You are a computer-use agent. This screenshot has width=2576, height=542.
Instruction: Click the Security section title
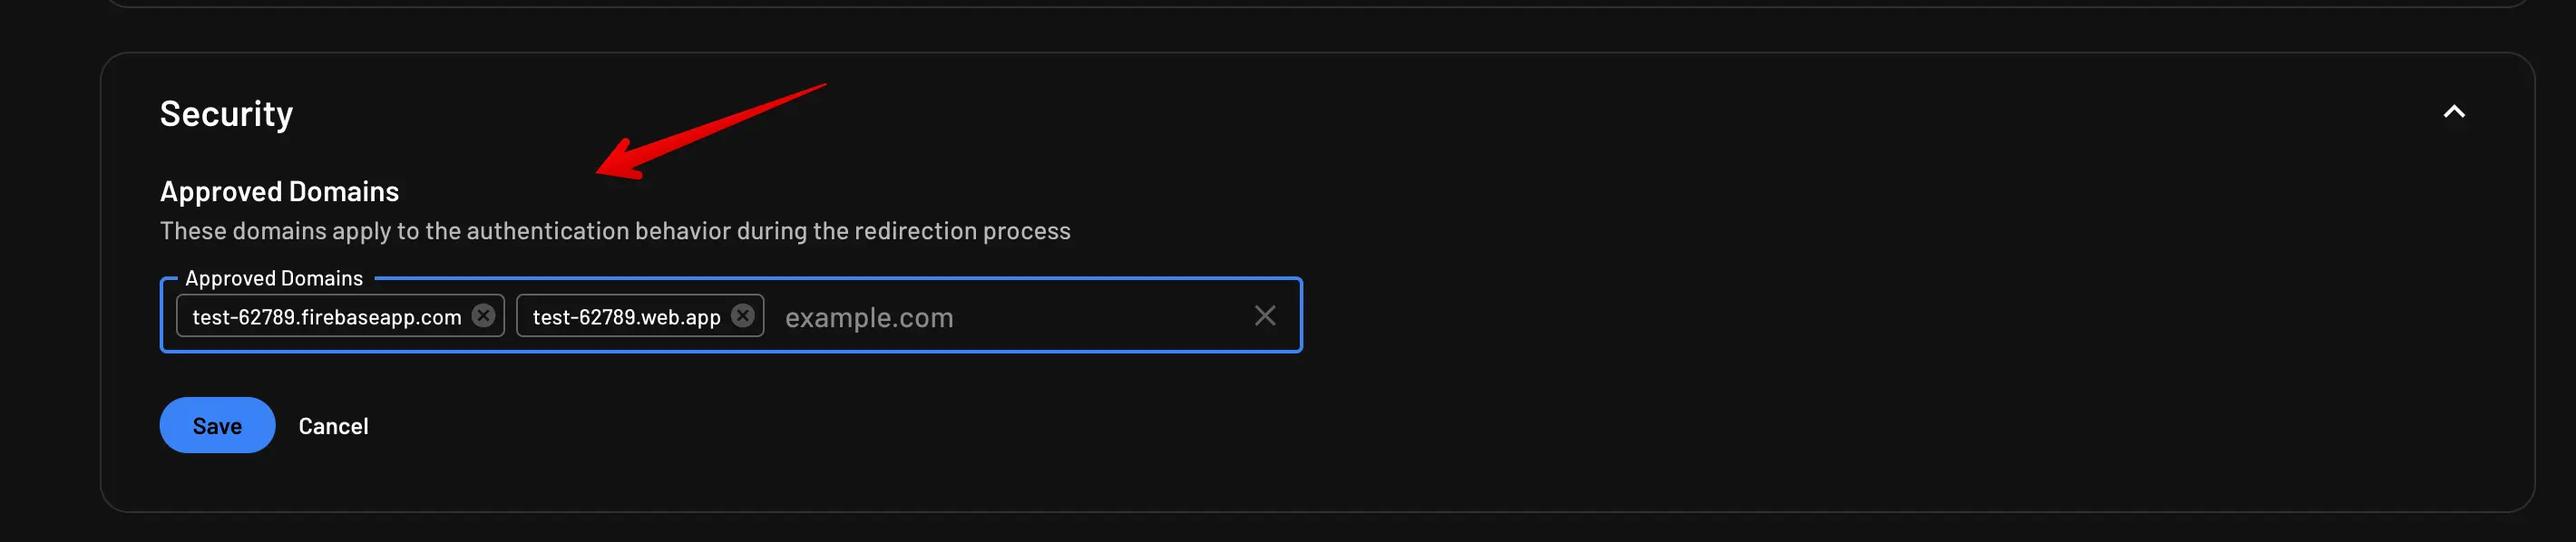click(x=226, y=113)
